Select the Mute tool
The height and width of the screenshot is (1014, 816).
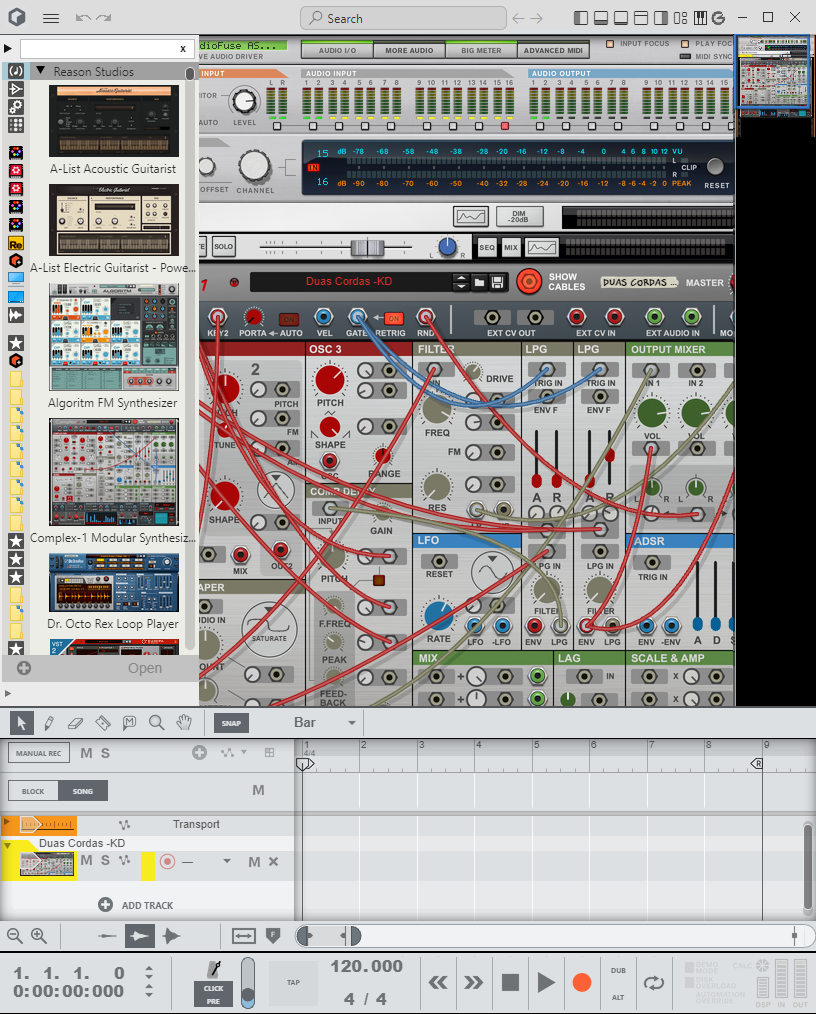[x=129, y=722]
